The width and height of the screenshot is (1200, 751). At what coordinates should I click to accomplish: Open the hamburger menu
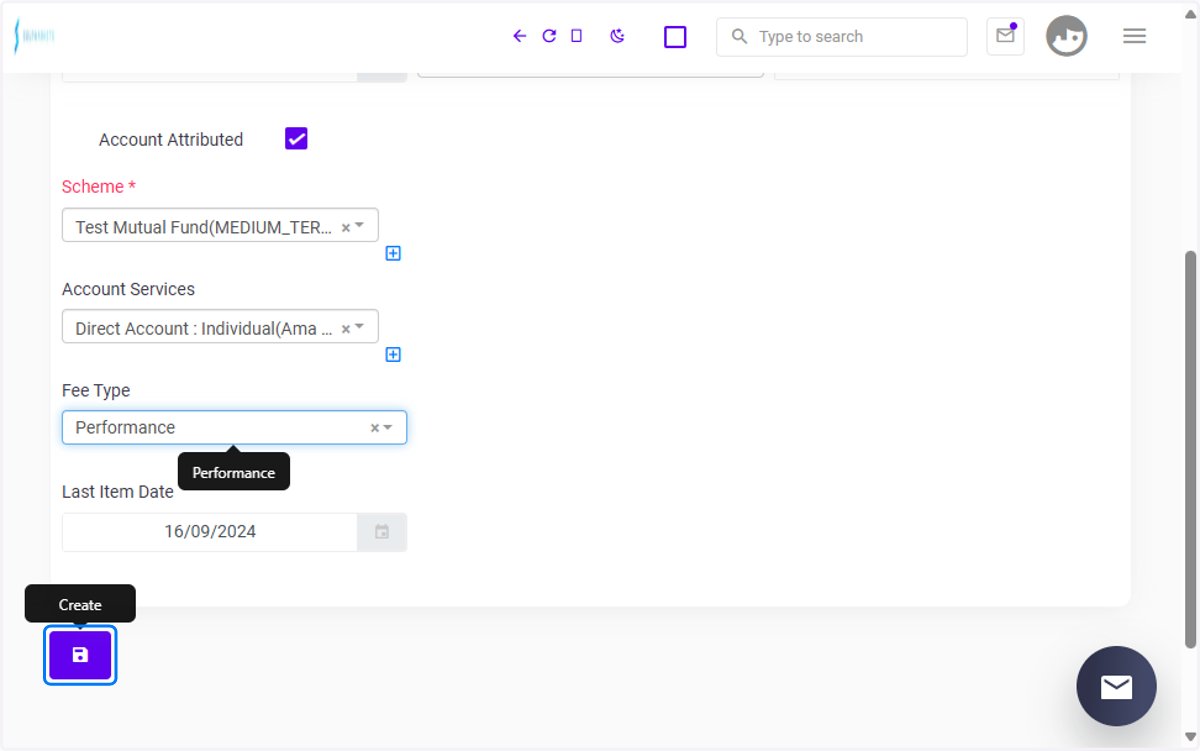(x=1134, y=36)
